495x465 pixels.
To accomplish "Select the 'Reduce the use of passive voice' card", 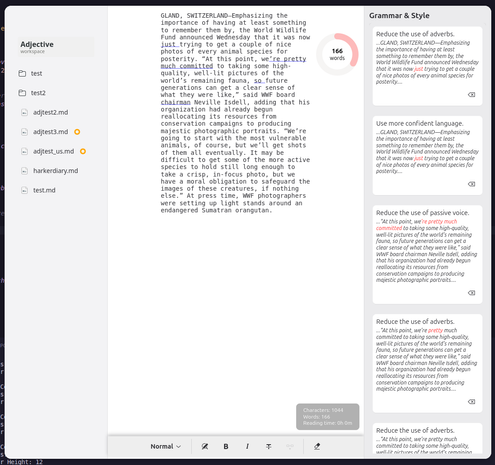I will [x=427, y=254].
